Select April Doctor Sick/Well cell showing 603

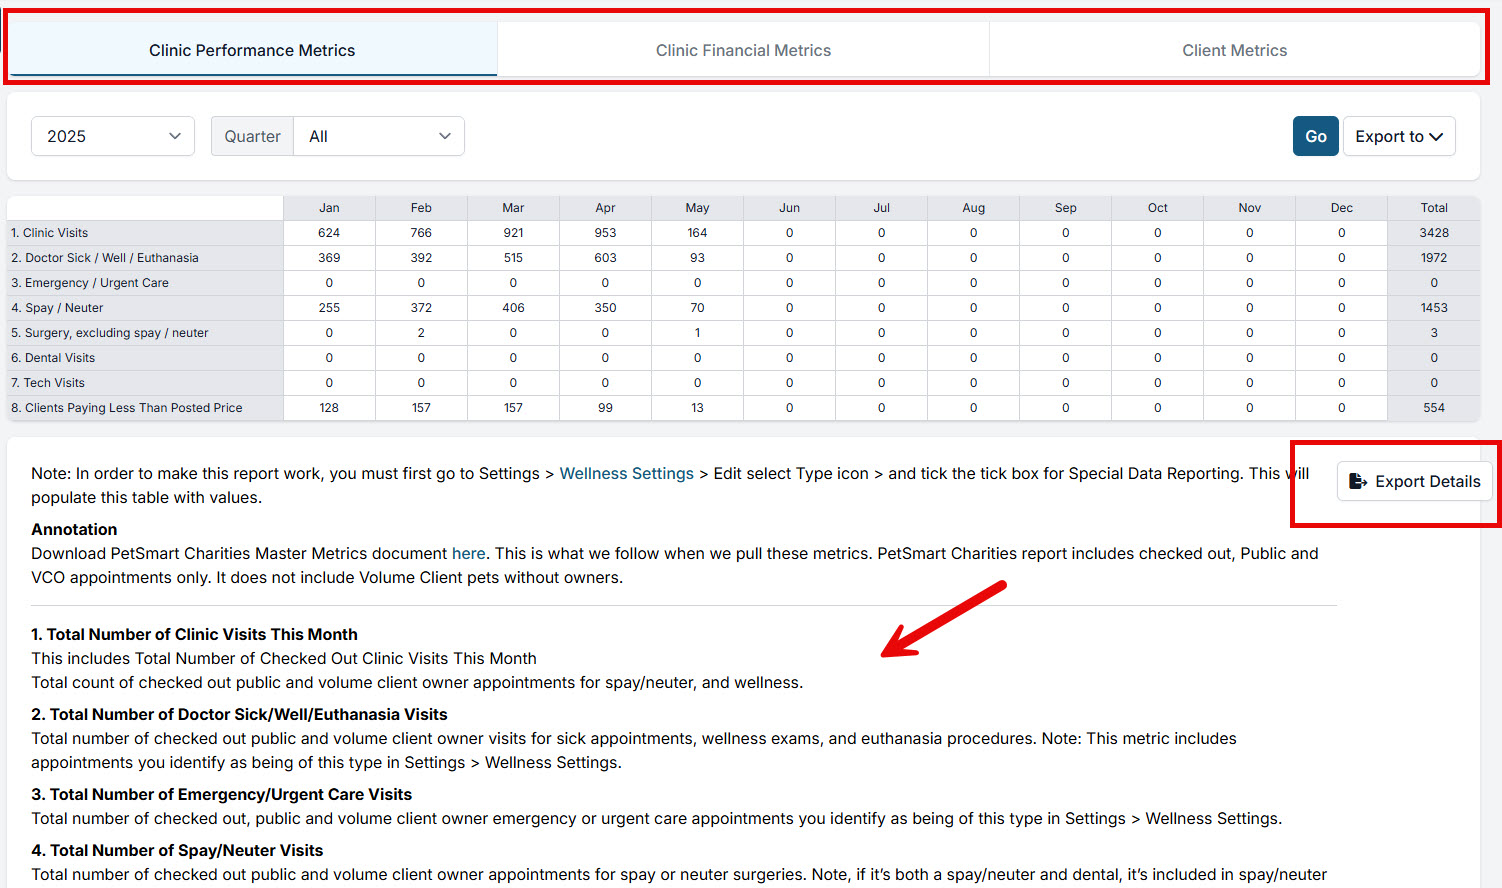tap(605, 258)
